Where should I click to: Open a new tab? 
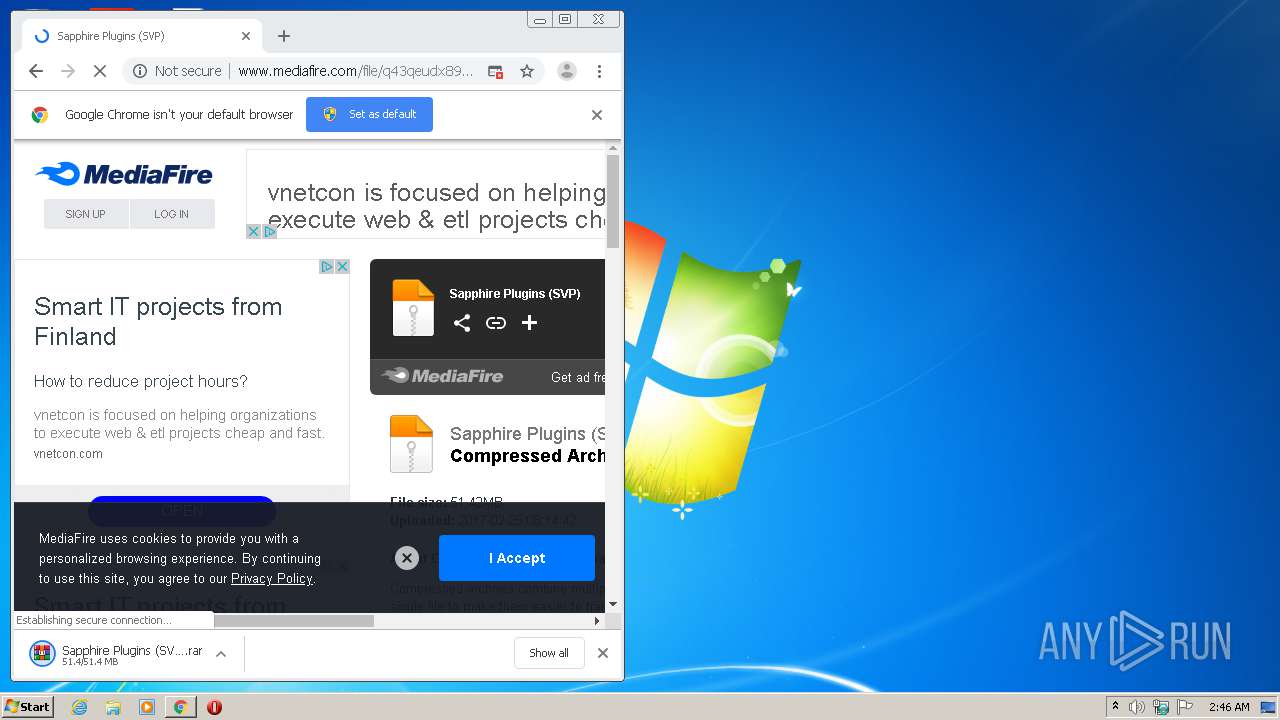click(x=284, y=36)
